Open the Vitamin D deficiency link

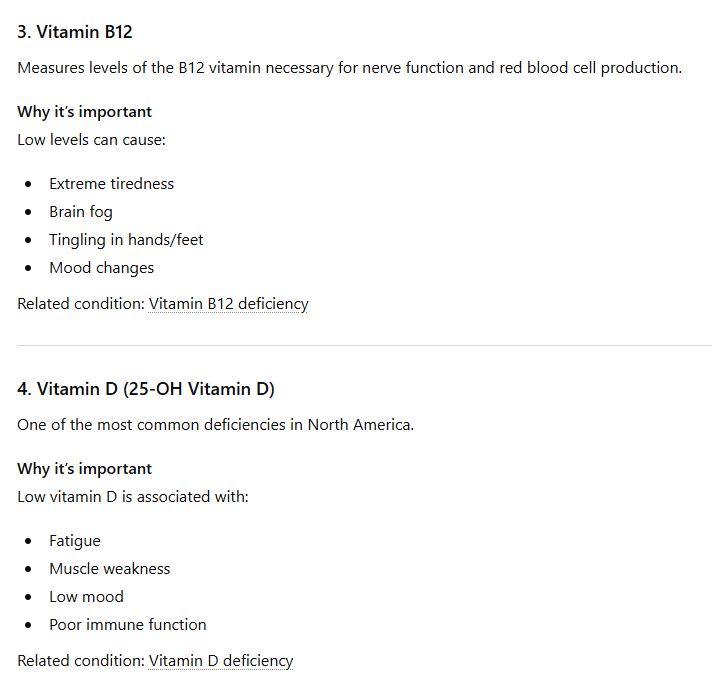coord(221,661)
